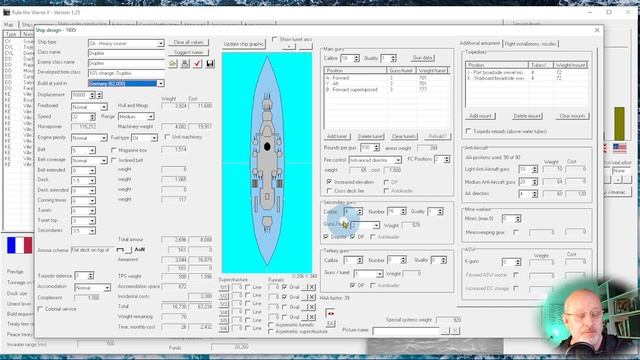
Task: Open the Build at yard in dropdown
Action: click(x=160, y=83)
